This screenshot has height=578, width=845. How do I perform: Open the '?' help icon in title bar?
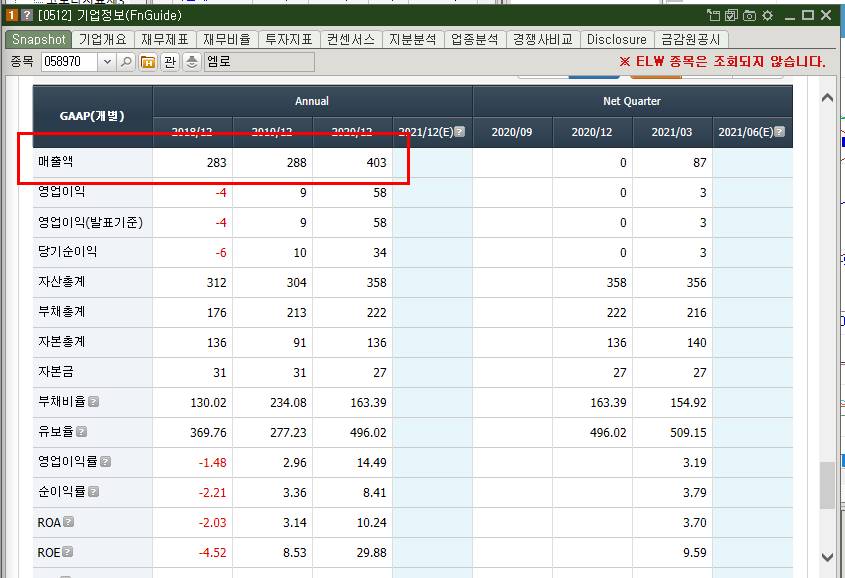point(26,15)
